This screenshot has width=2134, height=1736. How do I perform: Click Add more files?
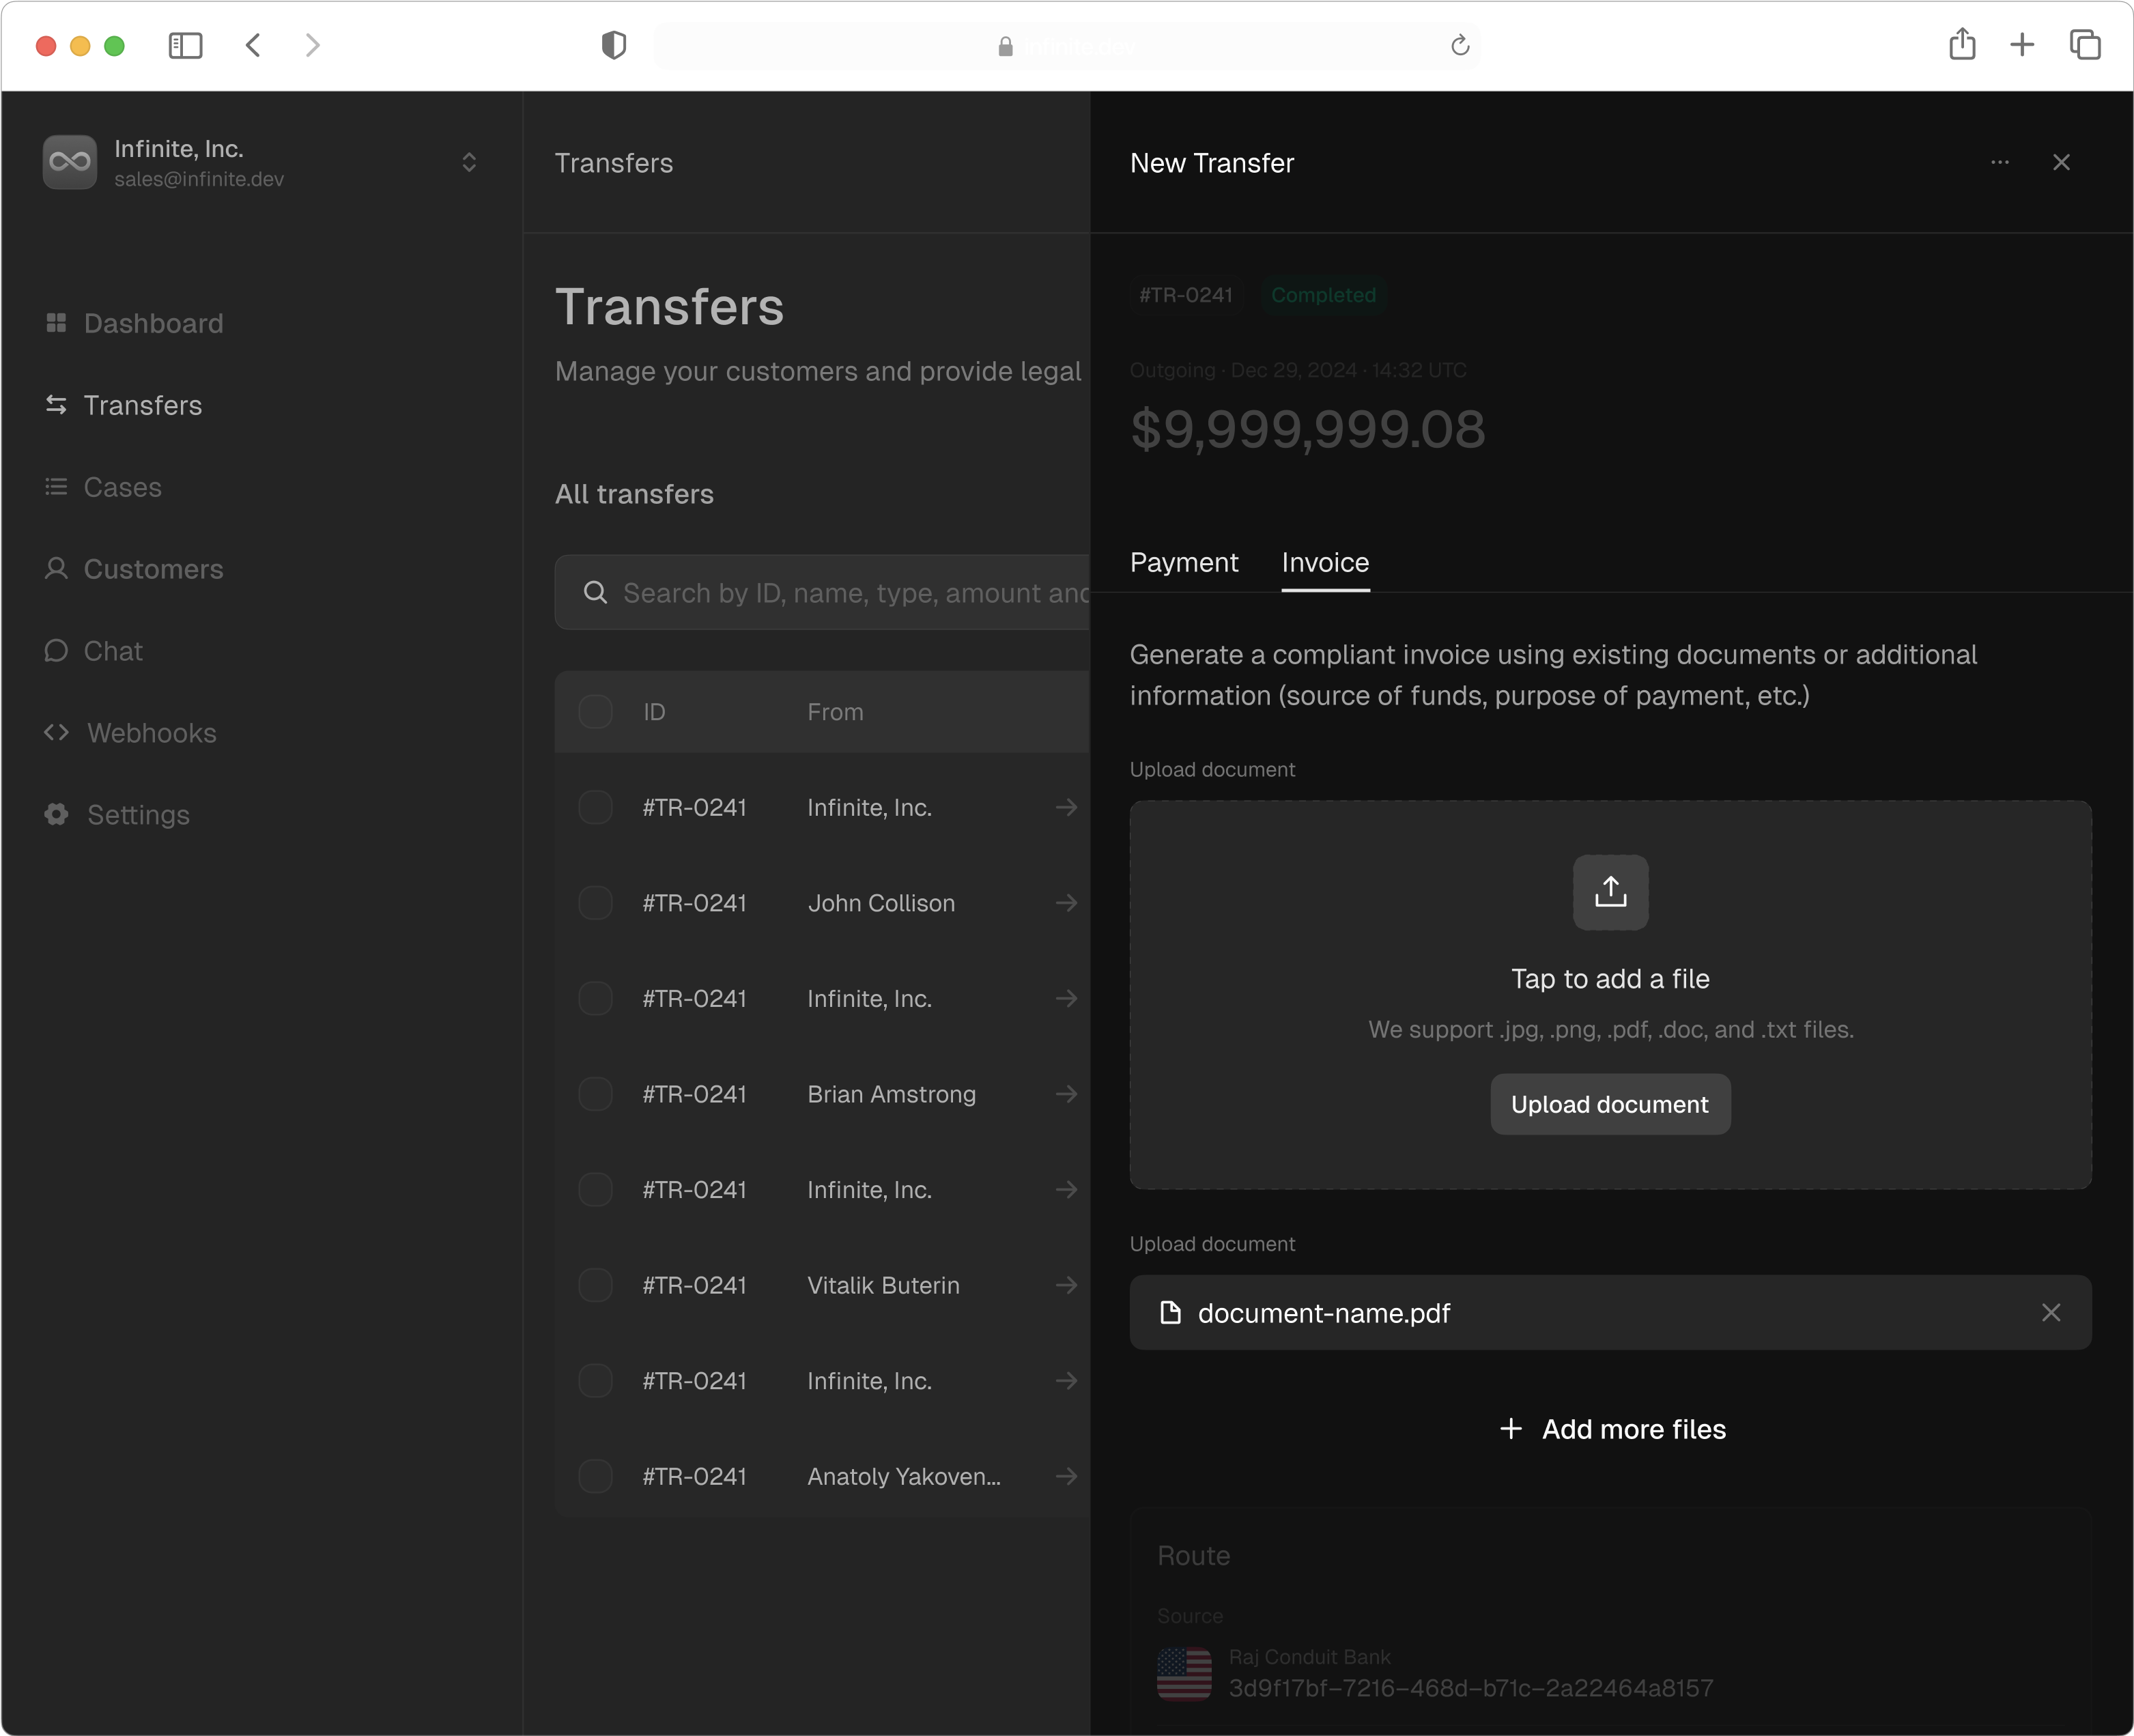[1612, 1429]
